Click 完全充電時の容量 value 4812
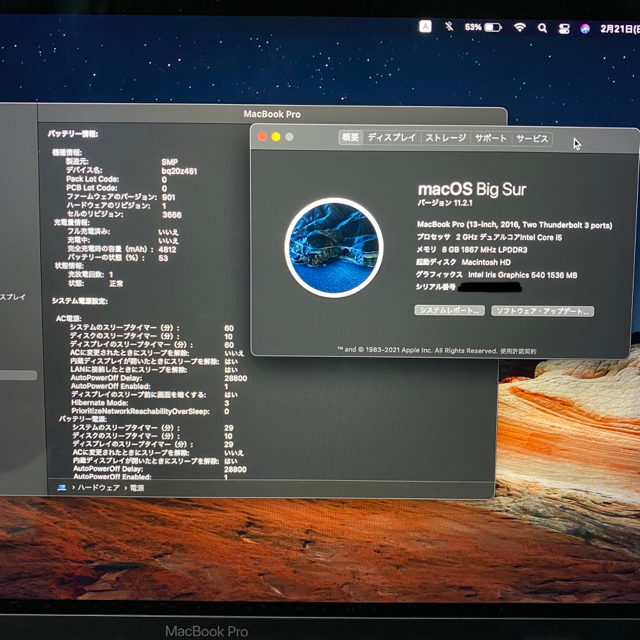 tap(167, 249)
